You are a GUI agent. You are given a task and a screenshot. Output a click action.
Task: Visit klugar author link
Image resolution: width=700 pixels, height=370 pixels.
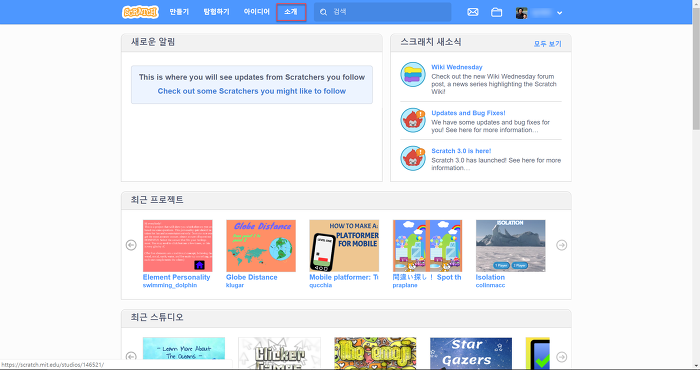(x=235, y=285)
